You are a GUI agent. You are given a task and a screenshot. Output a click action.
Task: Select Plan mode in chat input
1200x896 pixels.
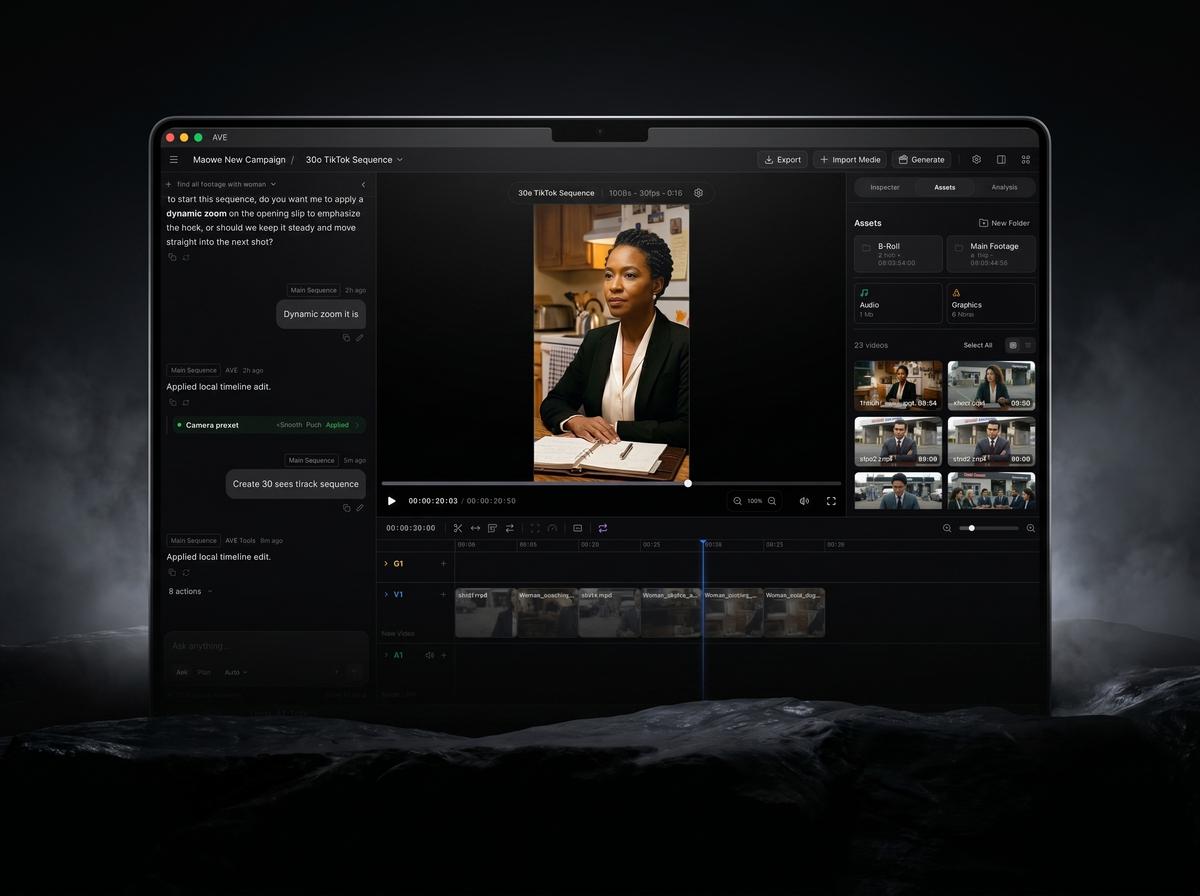click(x=204, y=672)
